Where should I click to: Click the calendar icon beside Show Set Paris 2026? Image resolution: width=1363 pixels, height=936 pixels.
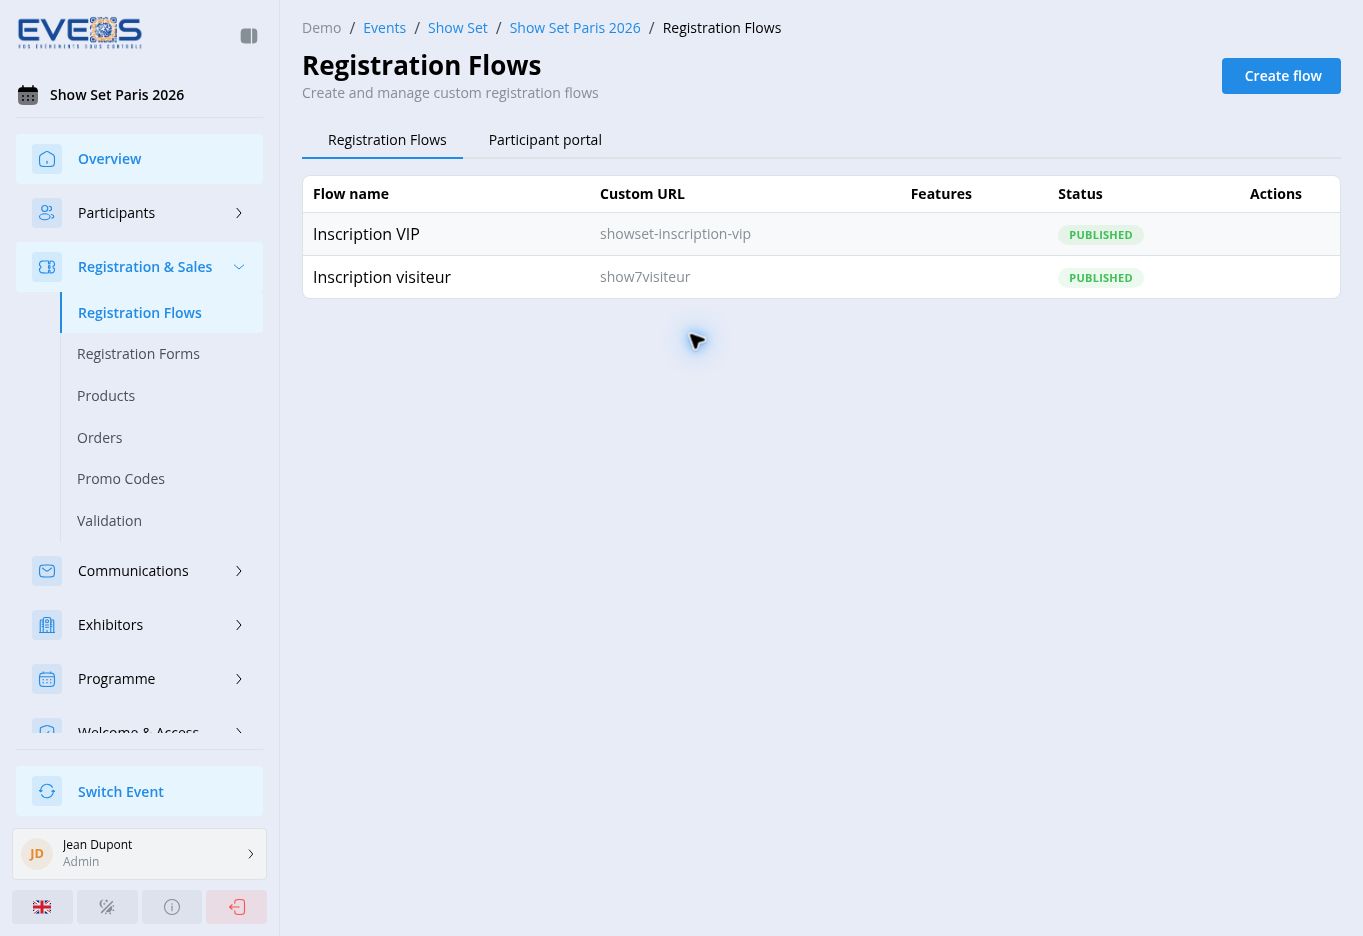28,95
